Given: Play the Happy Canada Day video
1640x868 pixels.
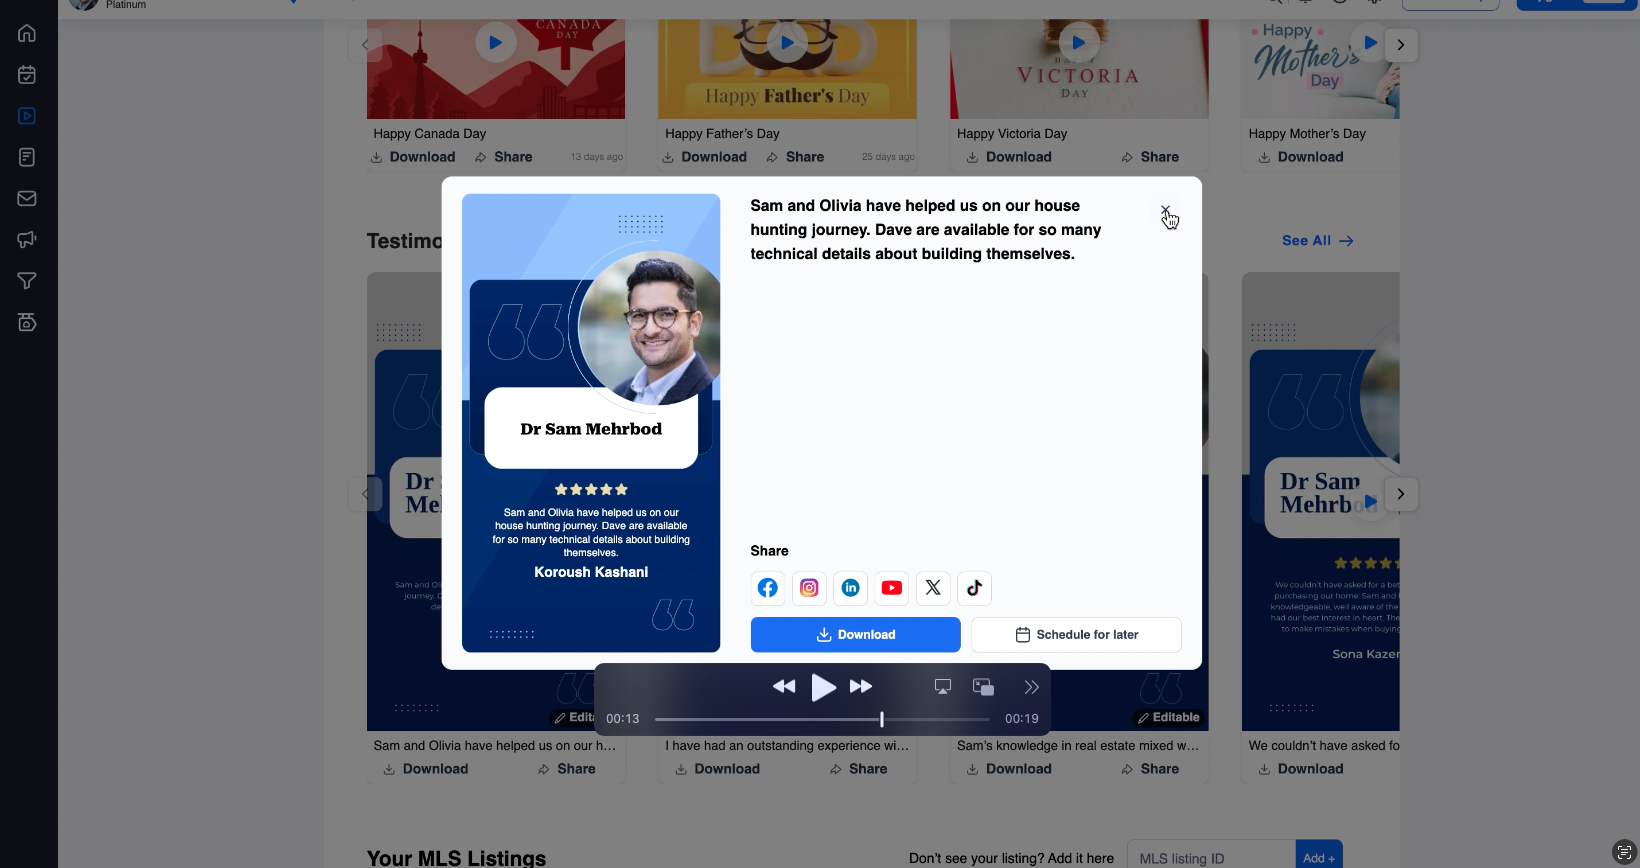Looking at the screenshot, I should click(x=495, y=43).
